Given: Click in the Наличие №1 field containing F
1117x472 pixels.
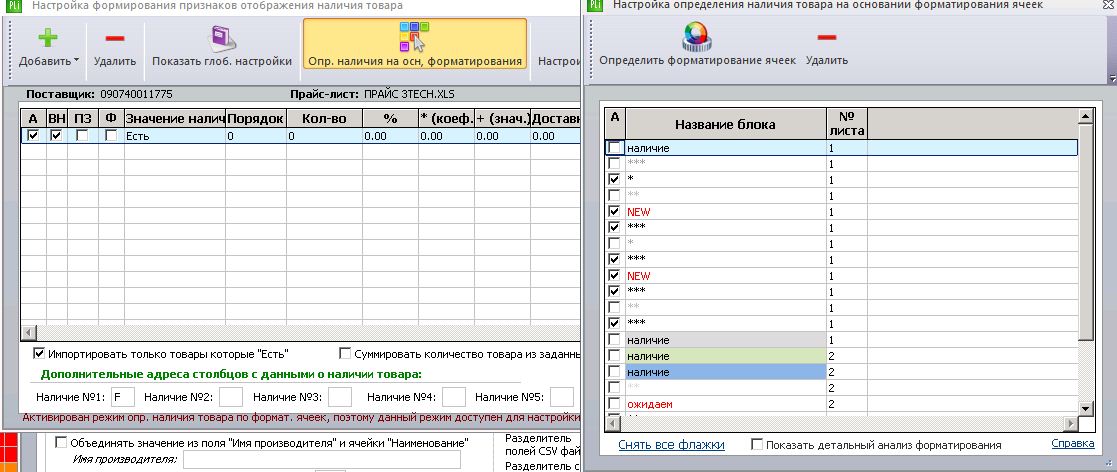Looking at the screenshot, I should (x=123, y=397).
